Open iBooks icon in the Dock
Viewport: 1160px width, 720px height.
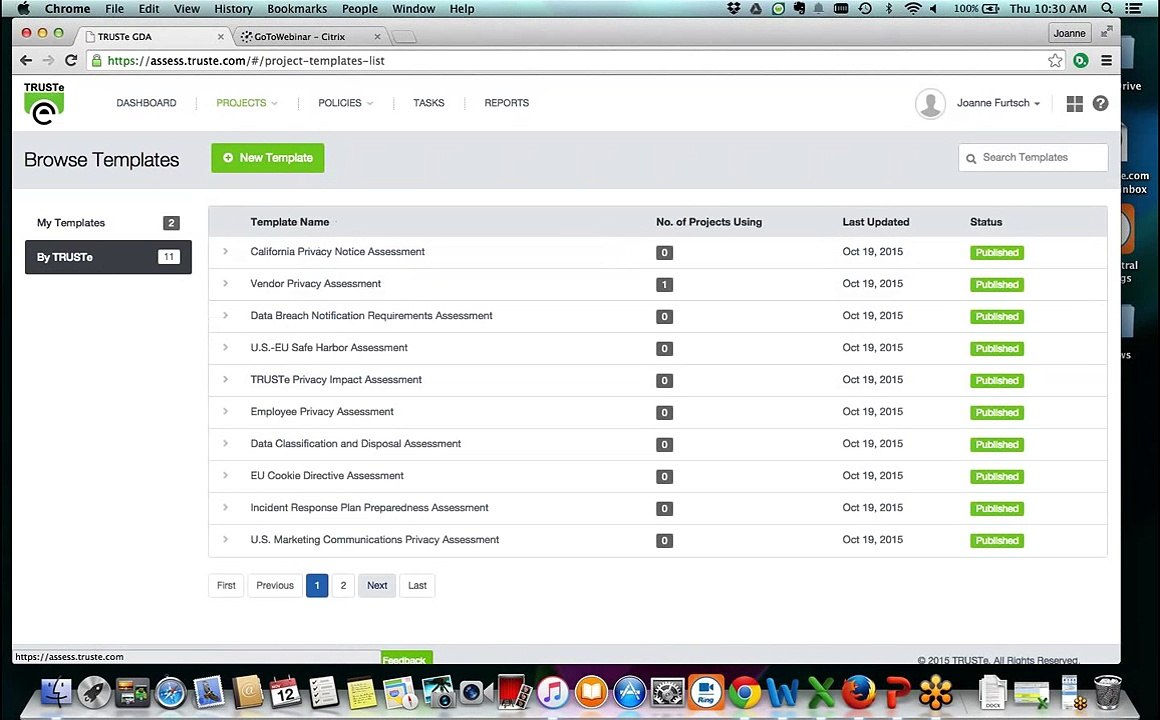[591, 693]
